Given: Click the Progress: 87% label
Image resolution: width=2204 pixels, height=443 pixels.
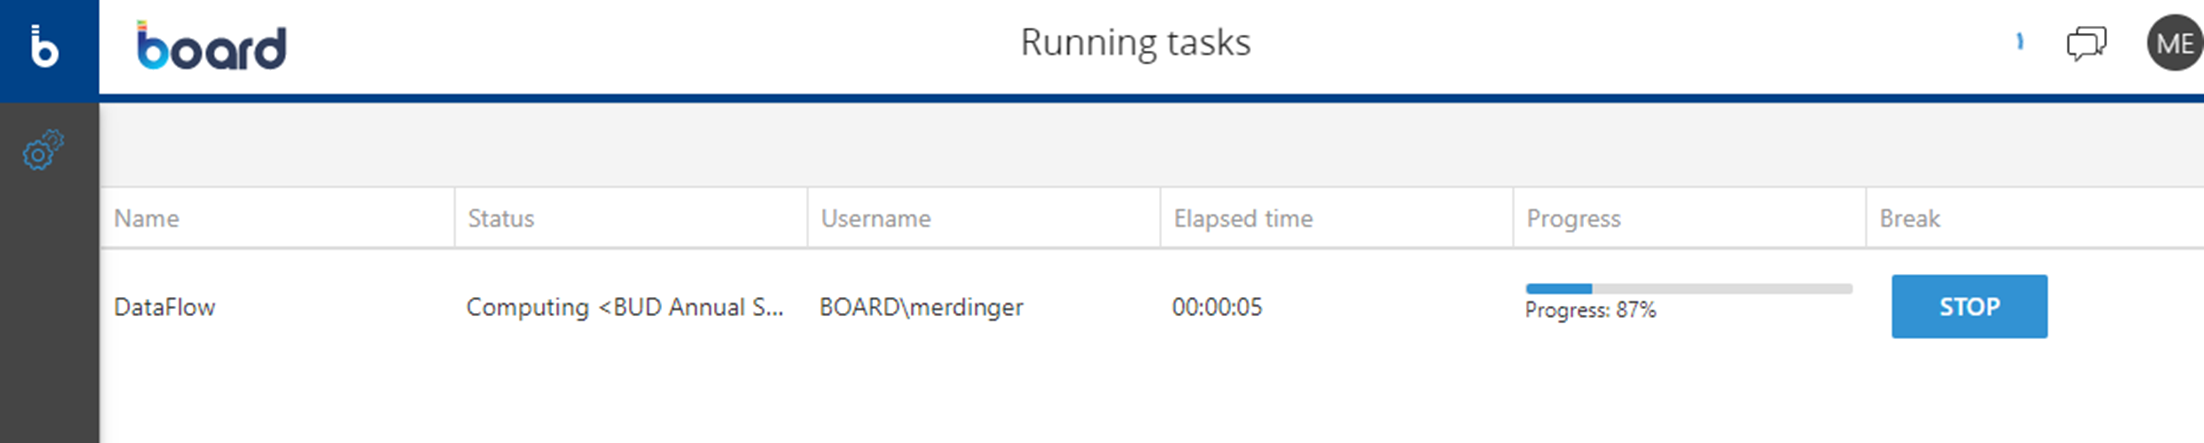Looking at the screenshot, I should pyautogui.click(x=1590, y=310).
